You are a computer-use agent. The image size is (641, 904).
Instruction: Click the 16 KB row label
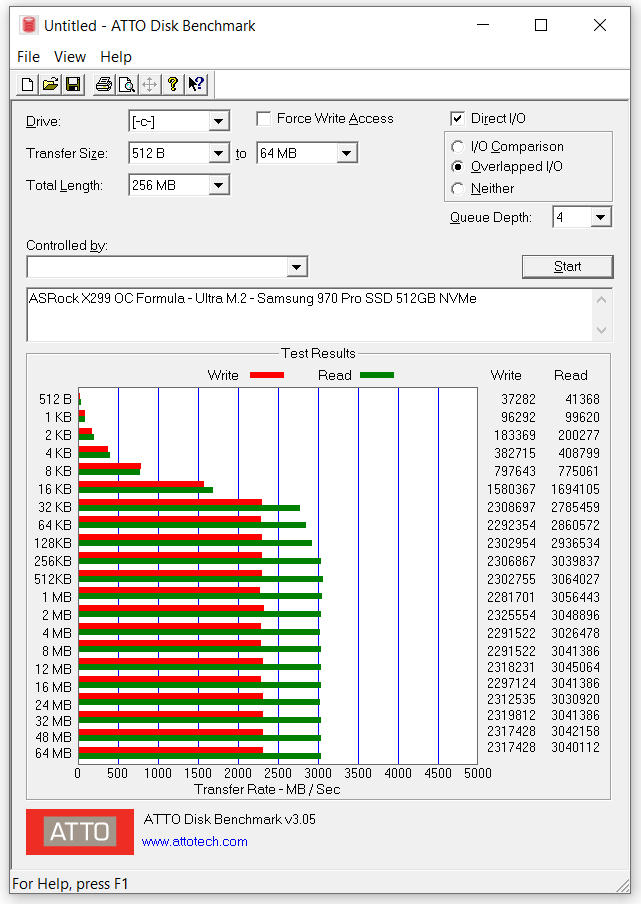click(55, 489)
